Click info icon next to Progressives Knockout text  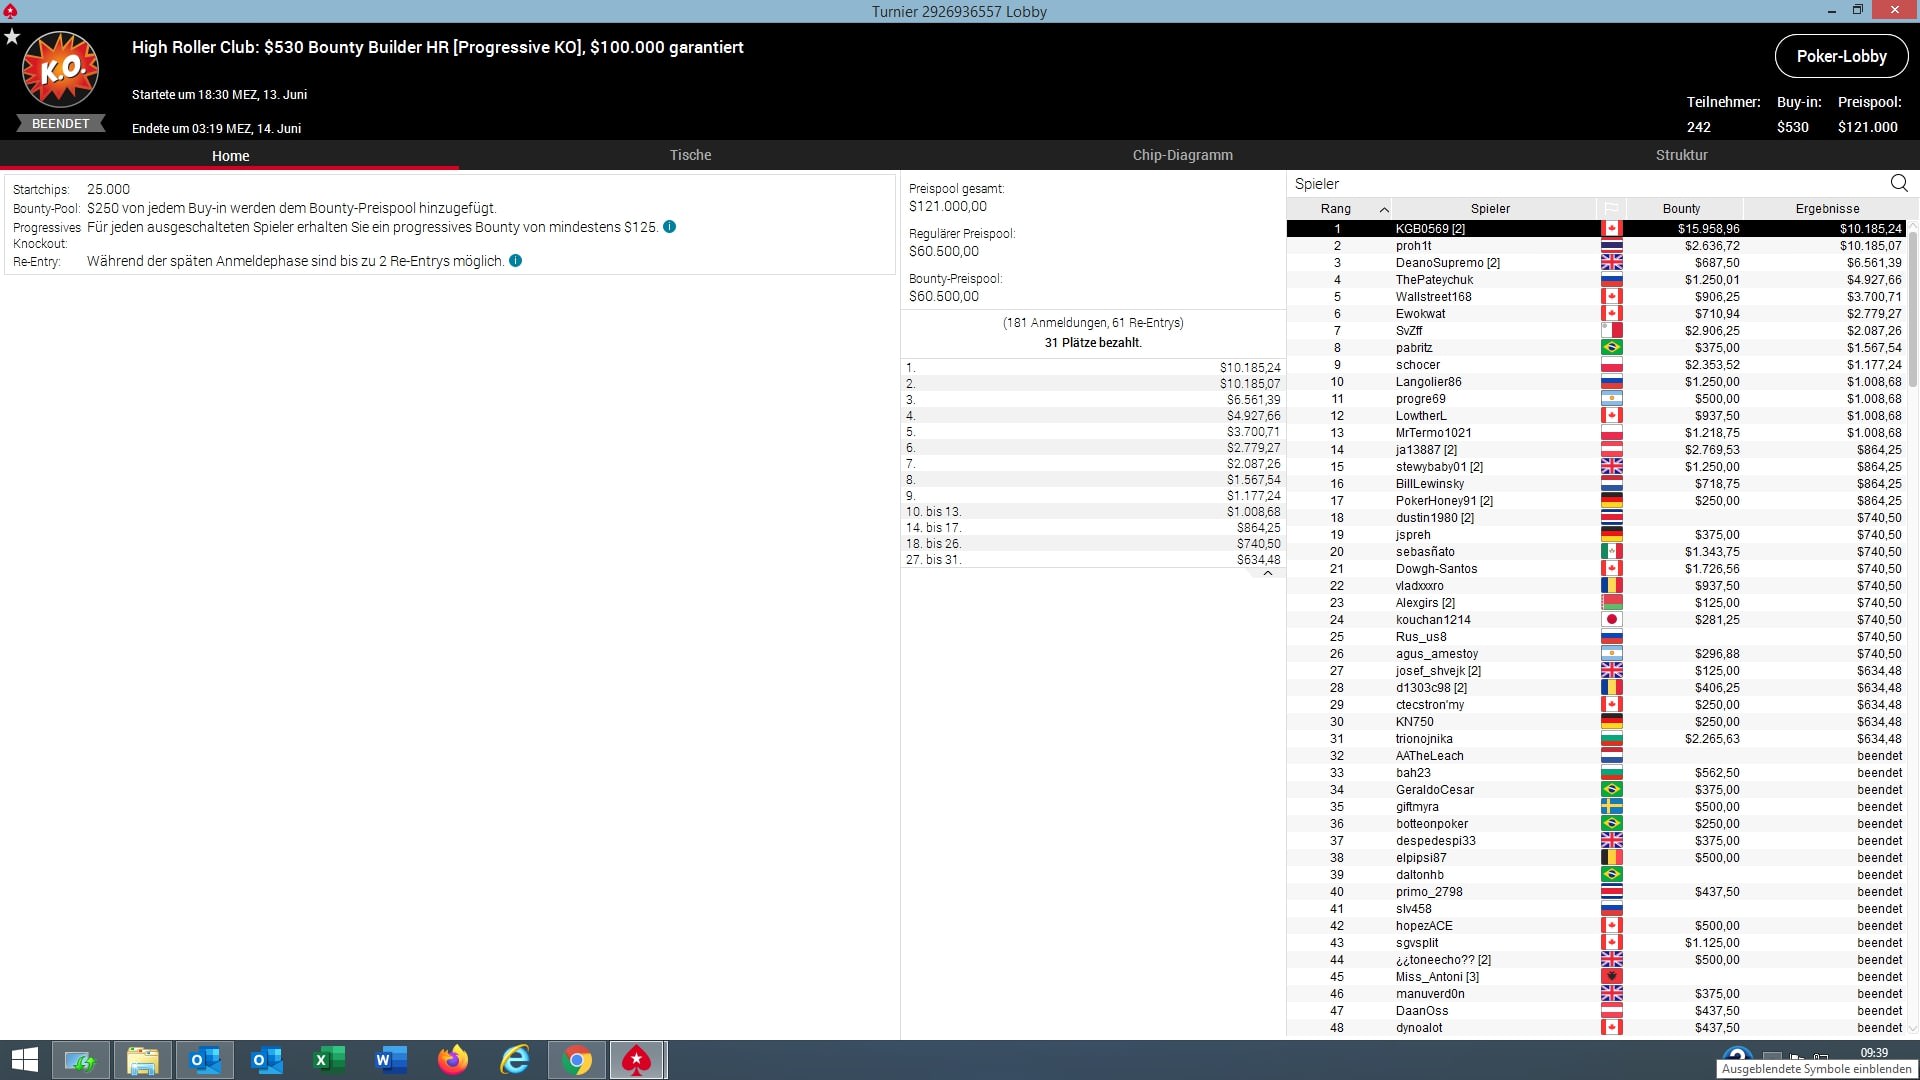(670, 227)
